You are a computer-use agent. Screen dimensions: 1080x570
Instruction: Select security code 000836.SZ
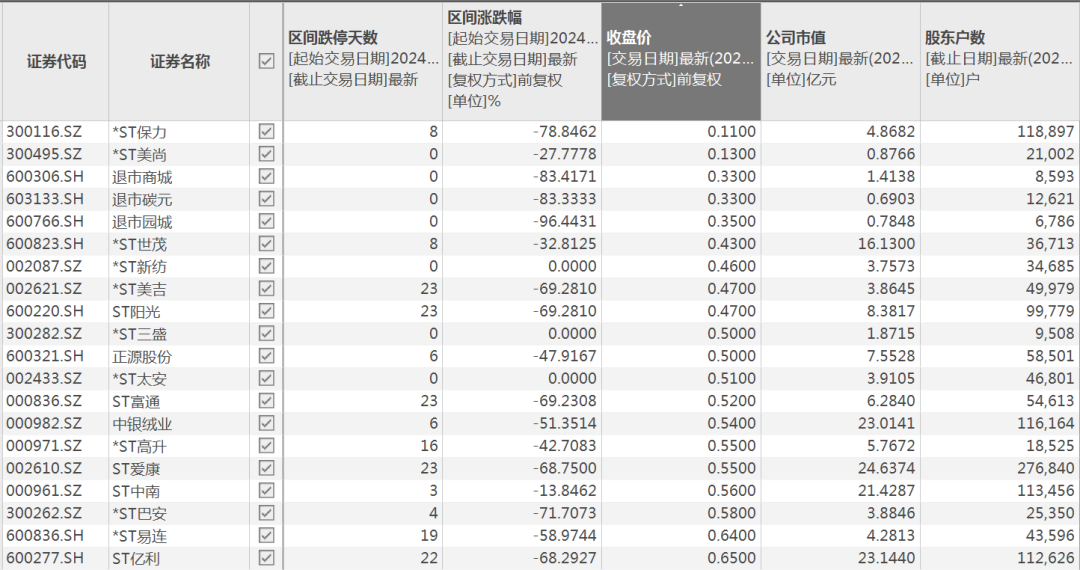click(44, 401)
